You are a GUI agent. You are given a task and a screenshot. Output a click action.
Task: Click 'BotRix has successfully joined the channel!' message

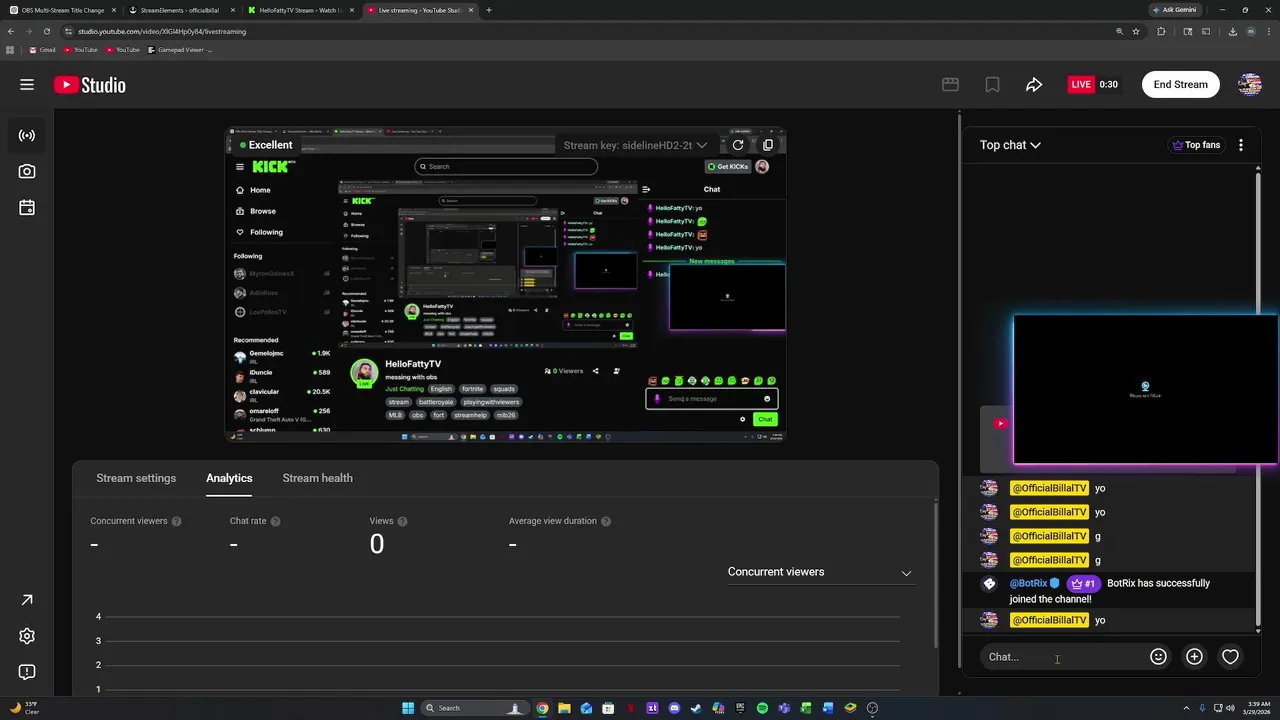[1108, 591]
